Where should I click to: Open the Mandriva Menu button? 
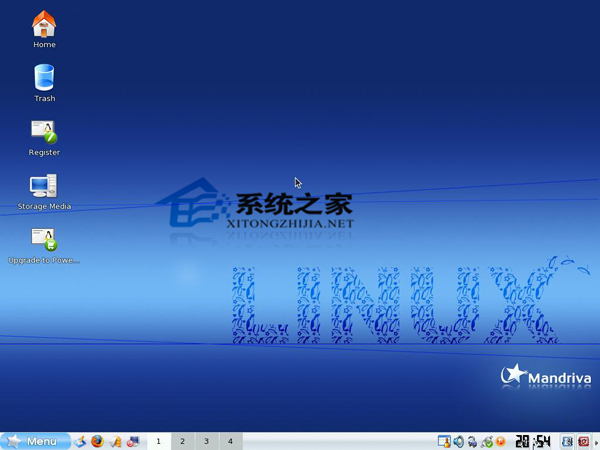pyautogui.click(x=34, y=441)
